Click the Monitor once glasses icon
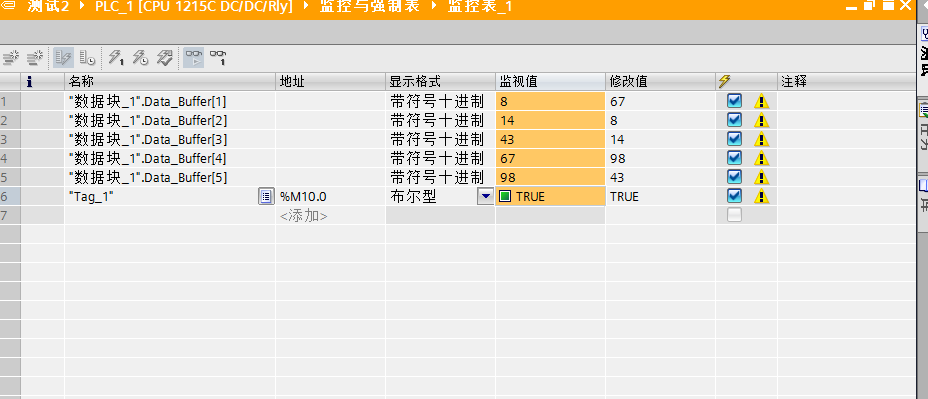 click(x=218, y=57)
